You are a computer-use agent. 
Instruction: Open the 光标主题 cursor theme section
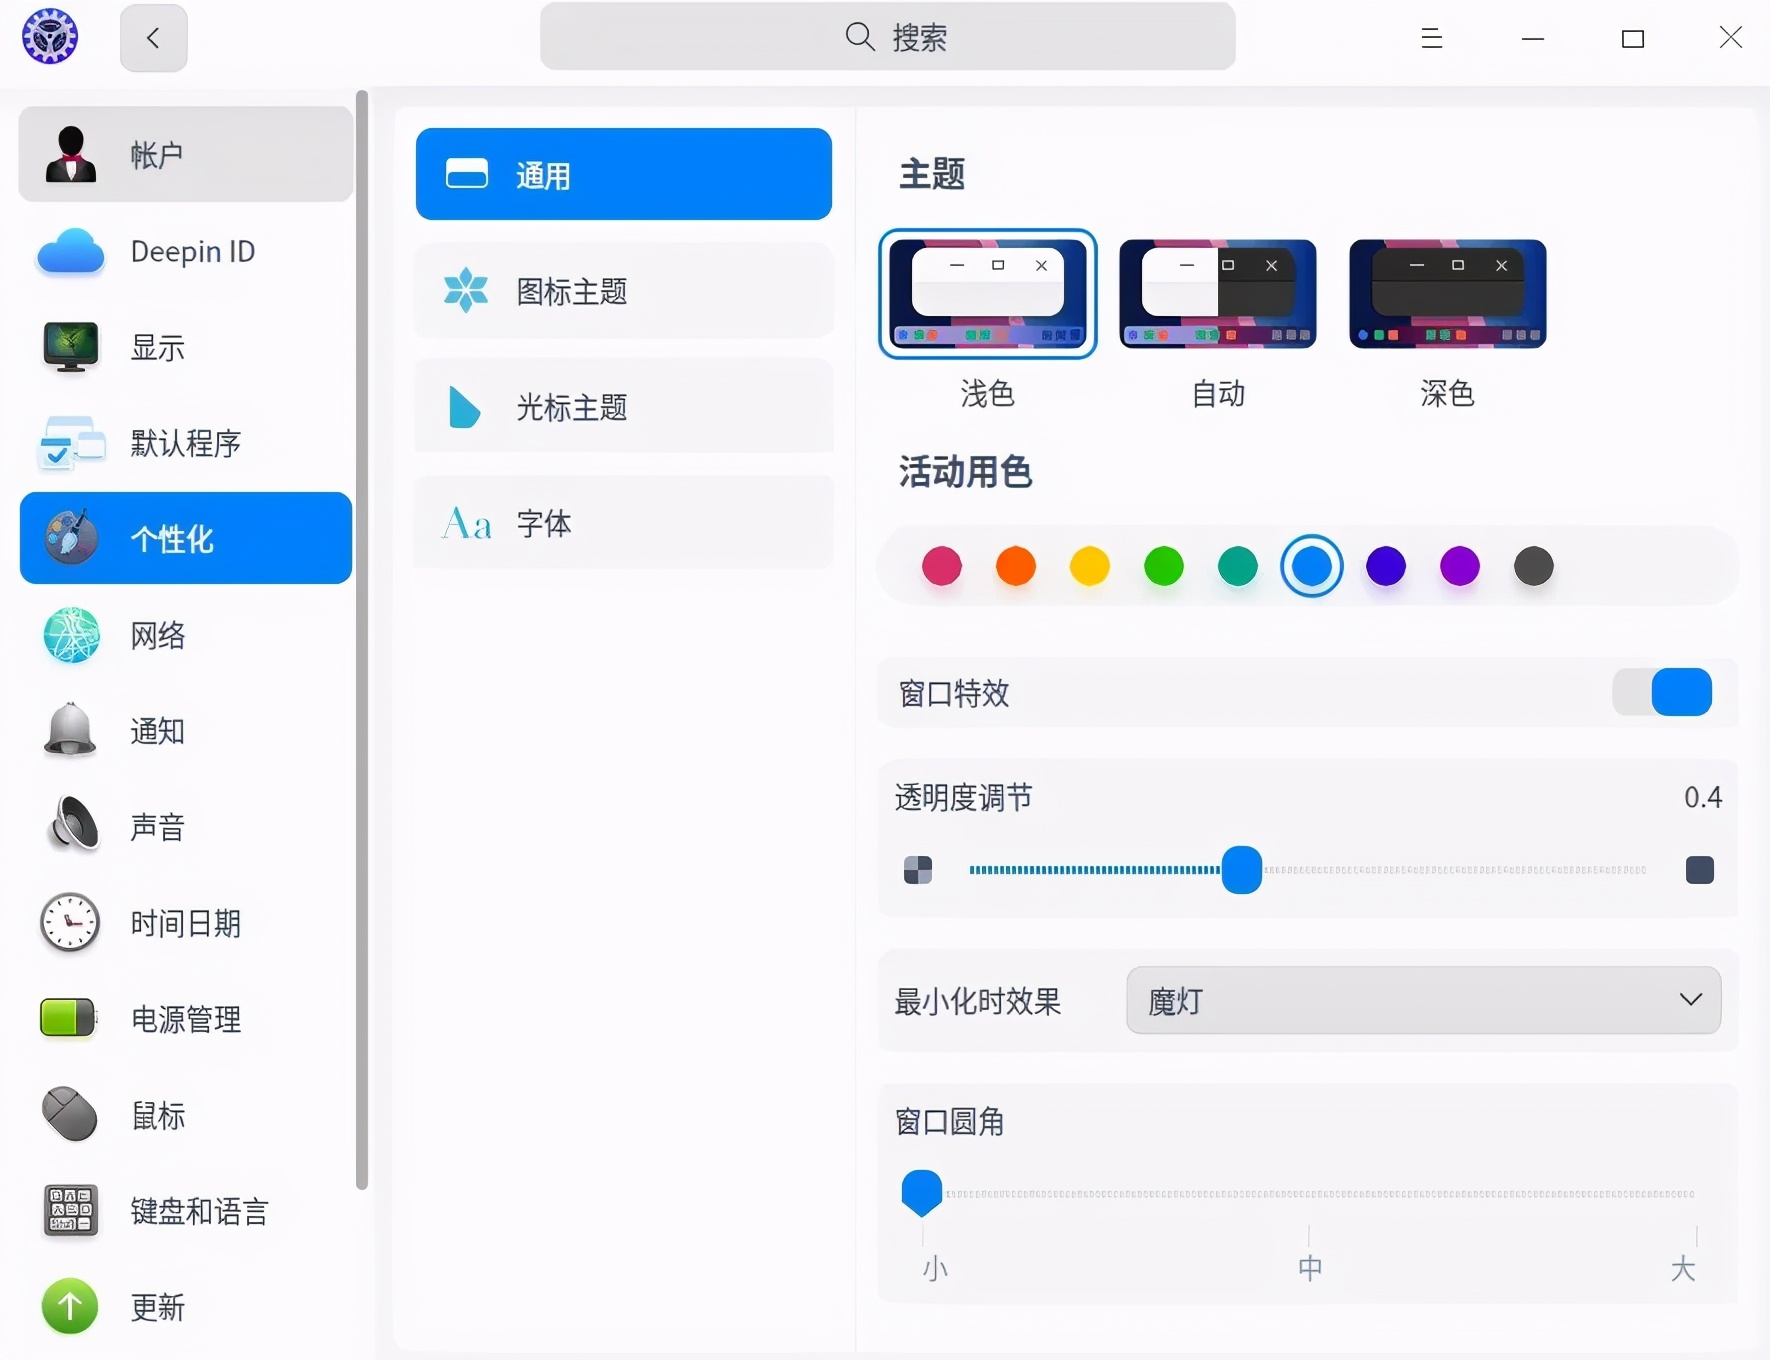tap(622, 406)
